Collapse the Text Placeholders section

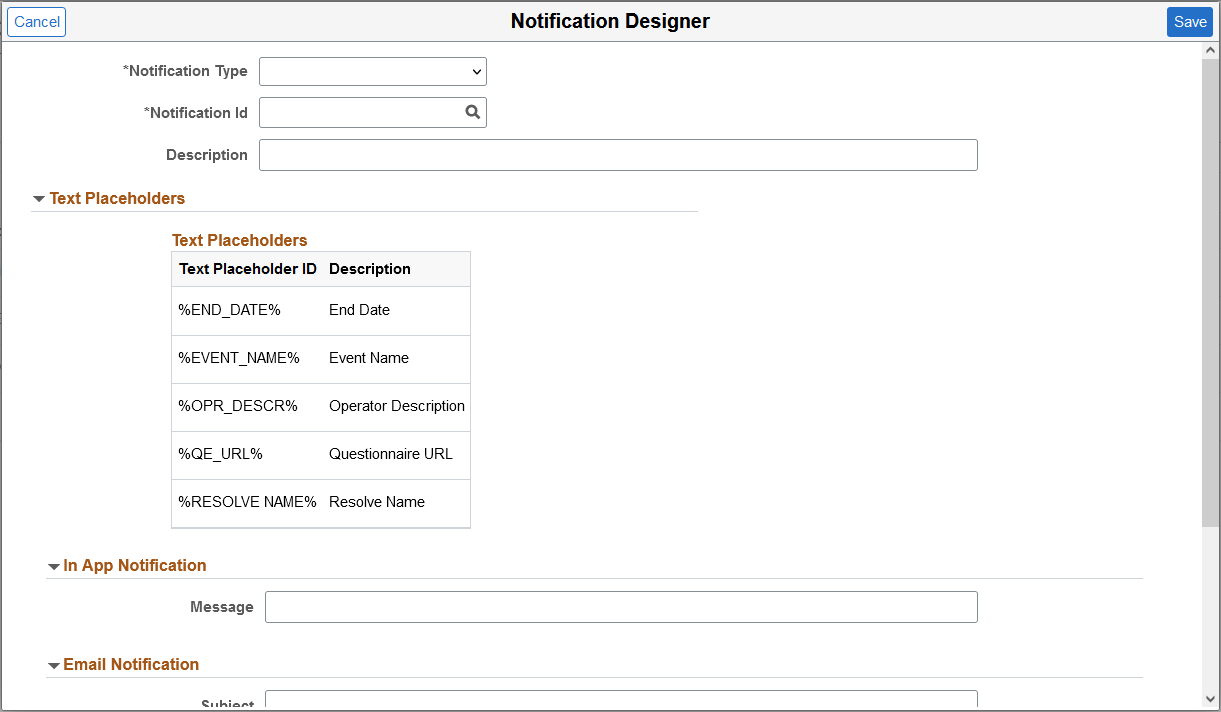[39, 199]
